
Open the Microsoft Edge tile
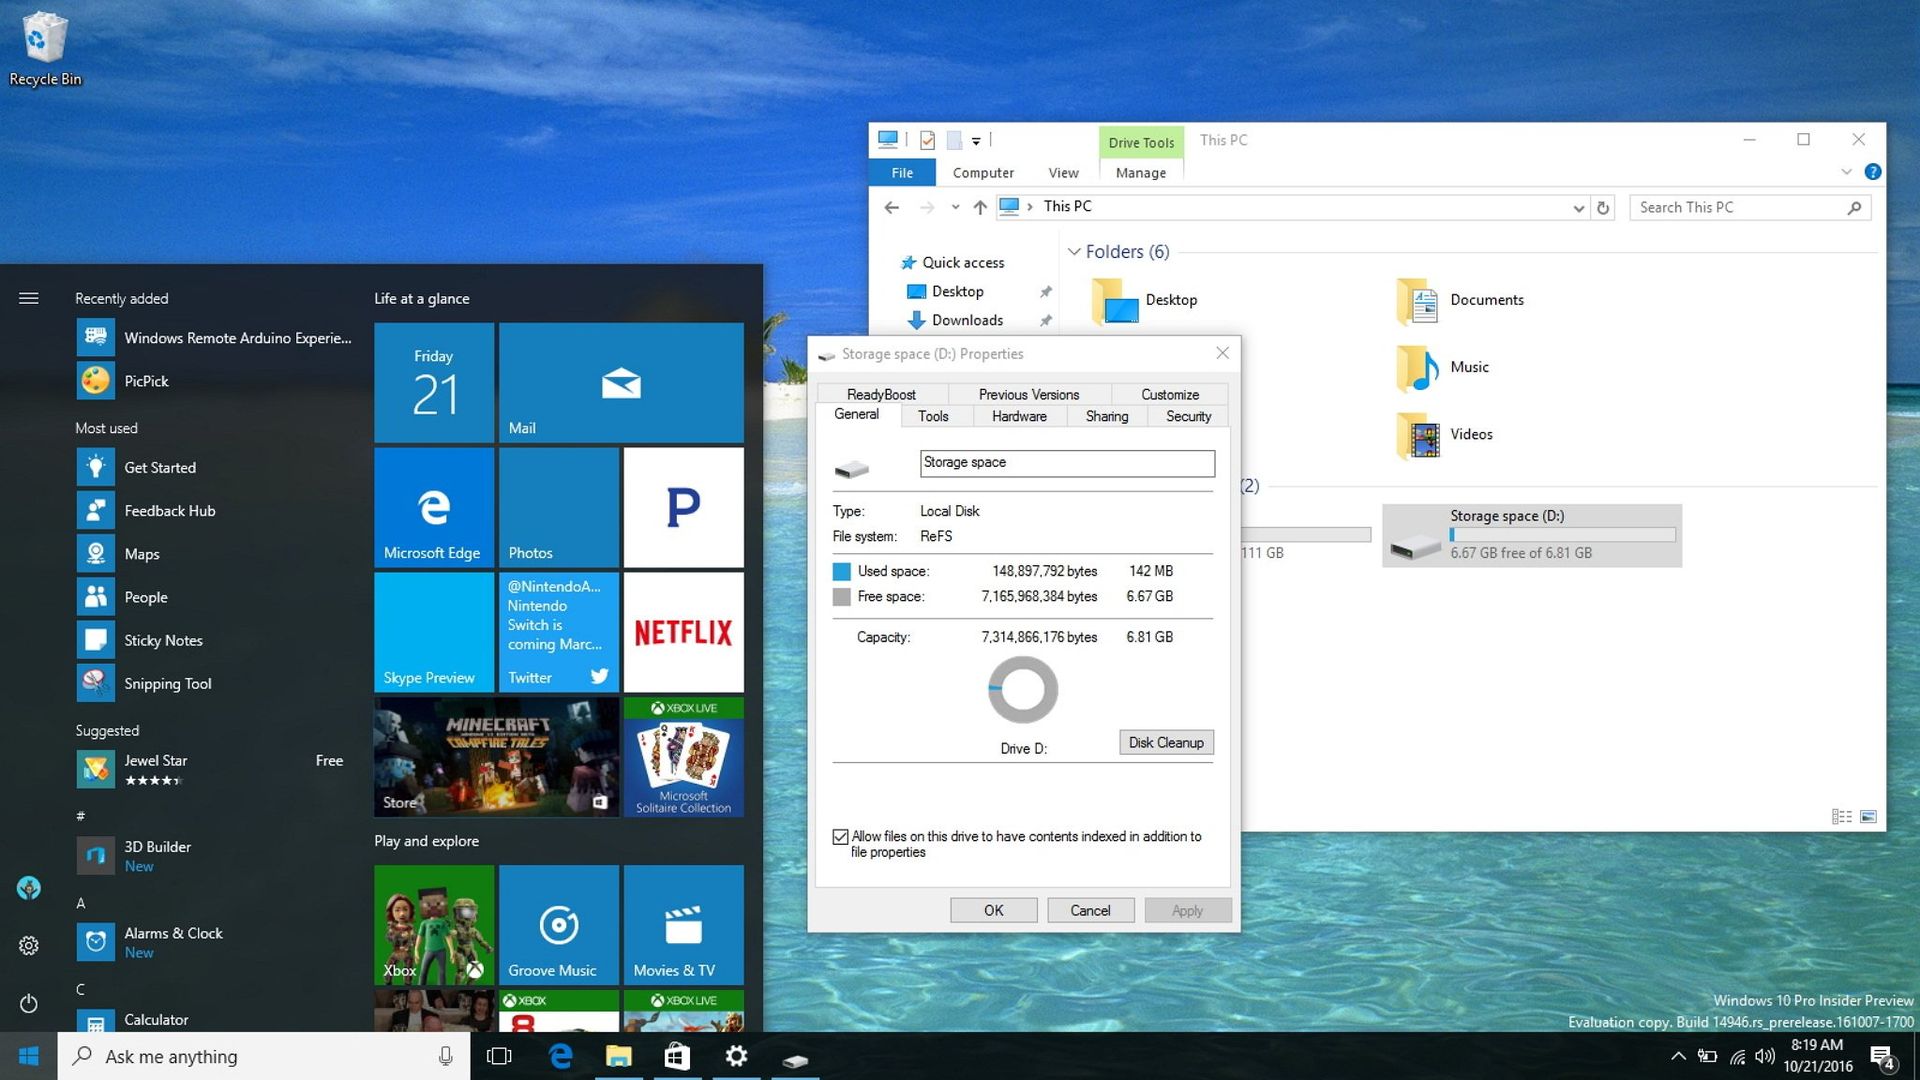[x=433, y=507]
